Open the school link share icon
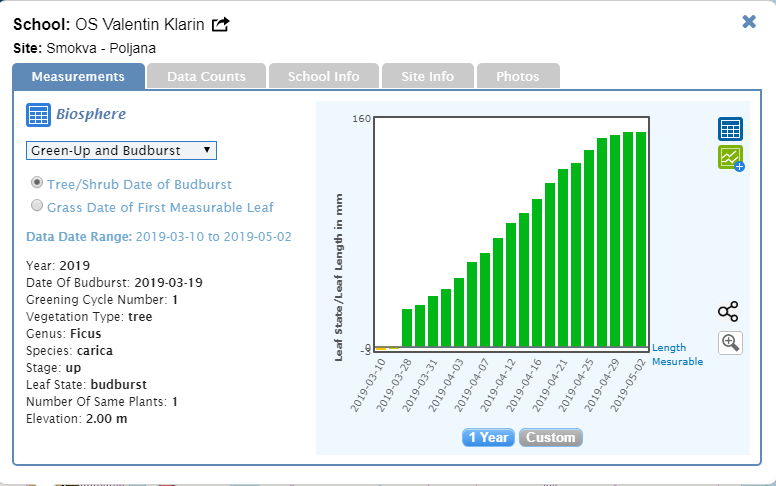The width and height of the screenshot is (776, 486). [x=220, y=24]
